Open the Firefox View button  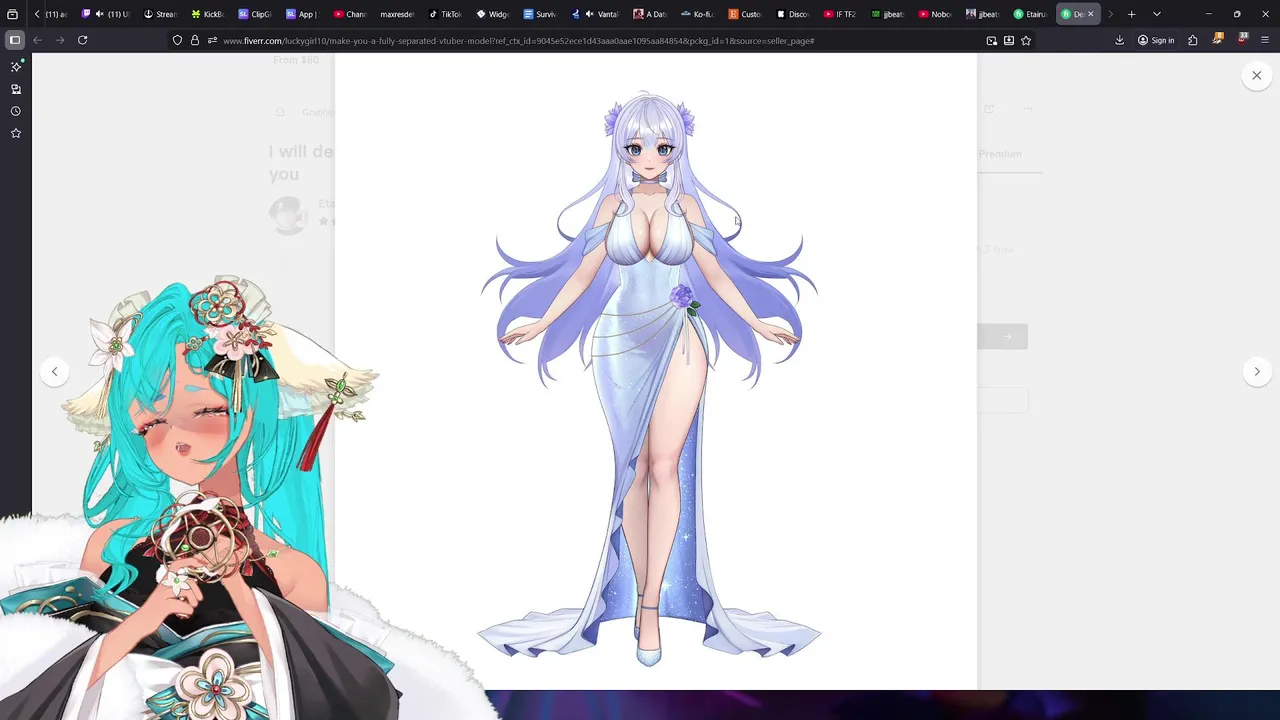(x=12, y=14)
